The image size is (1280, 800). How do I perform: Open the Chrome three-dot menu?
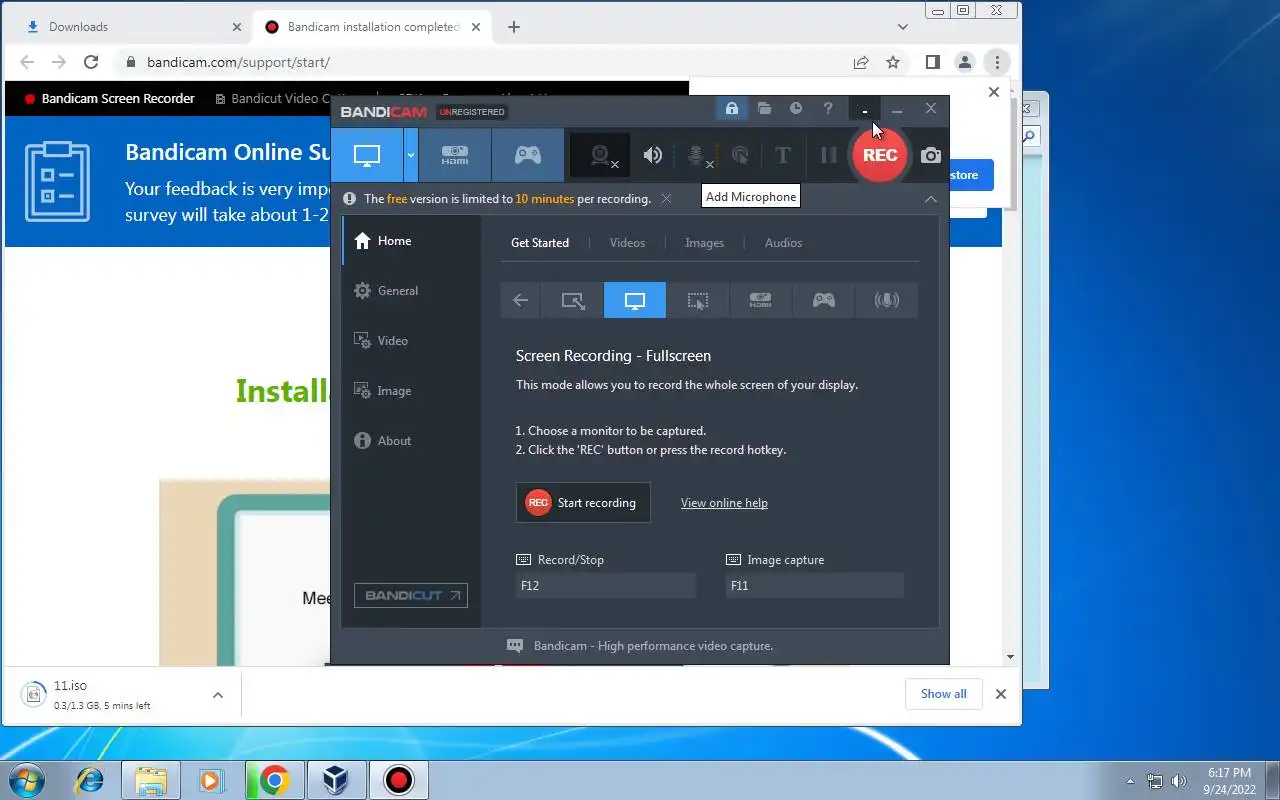pyautogui.click(x=997, y=62)
